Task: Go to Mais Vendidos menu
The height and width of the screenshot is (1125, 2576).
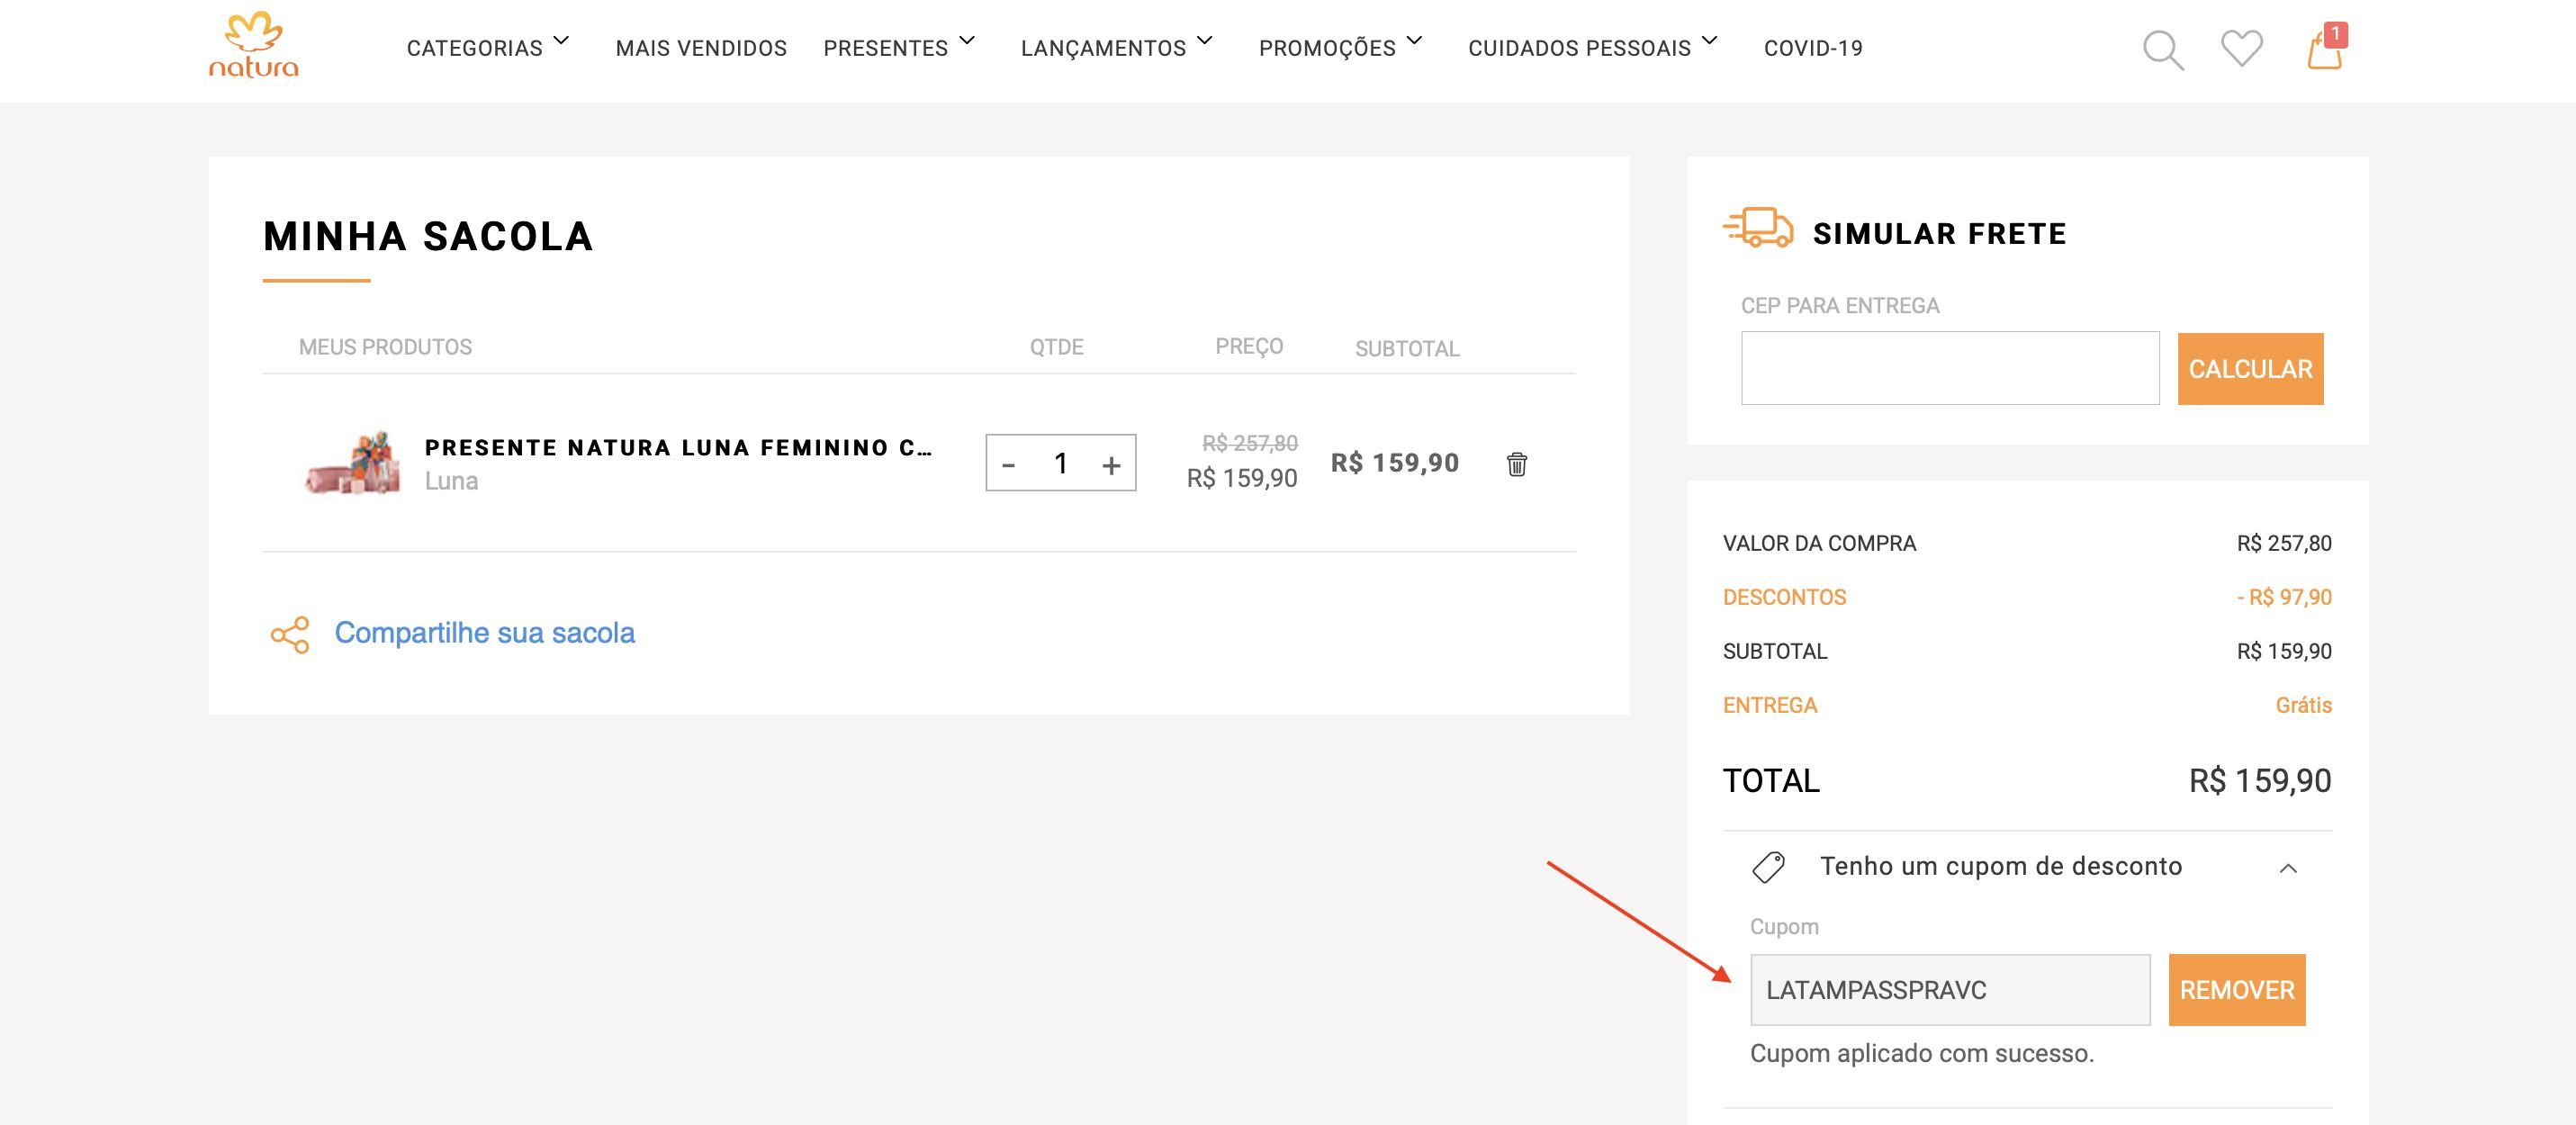Action: coord(701,48)
